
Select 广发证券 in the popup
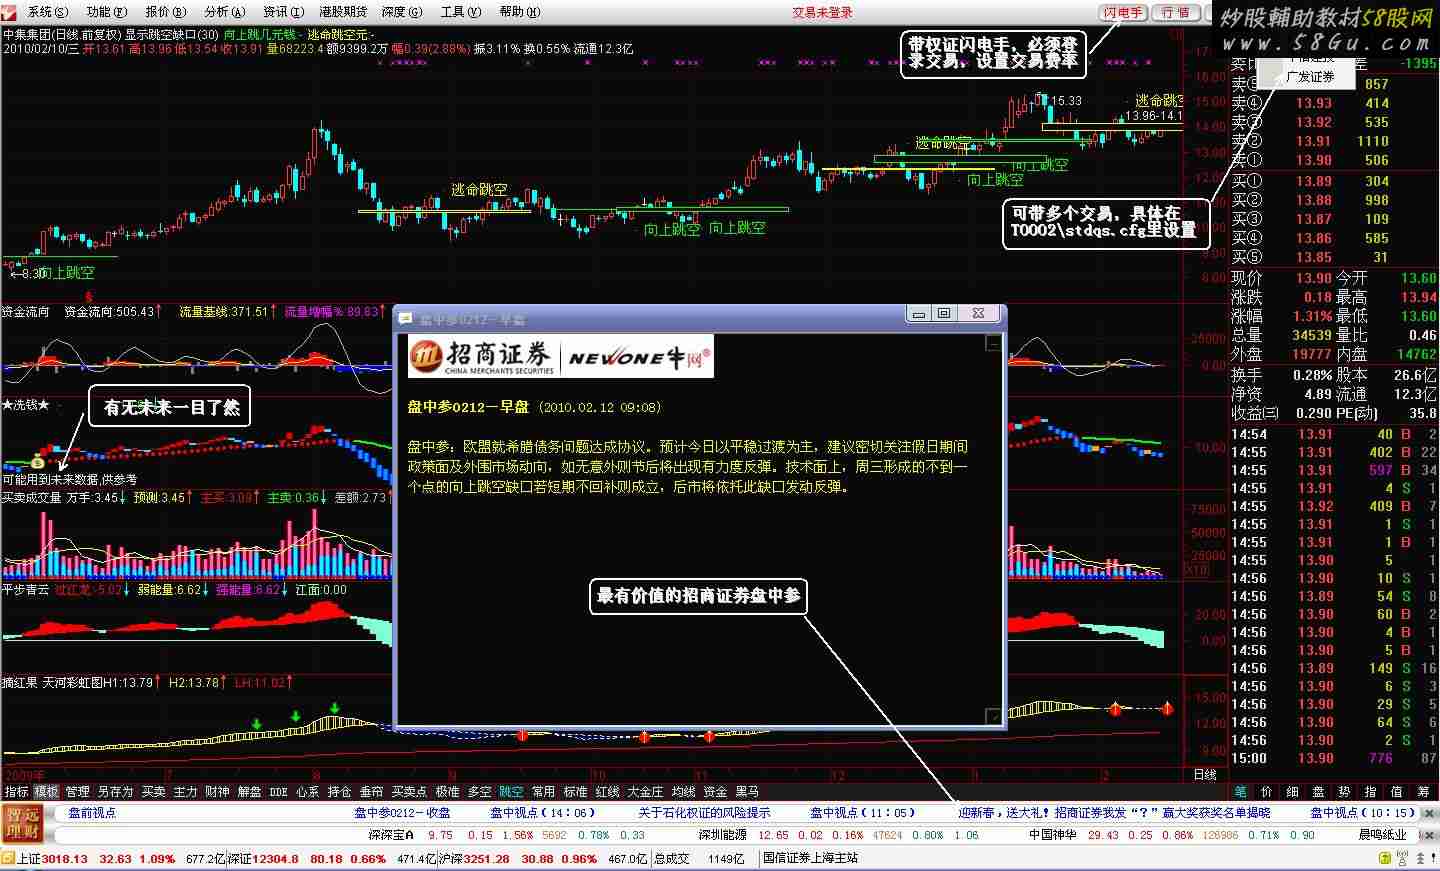click(x=1310, y=76)
